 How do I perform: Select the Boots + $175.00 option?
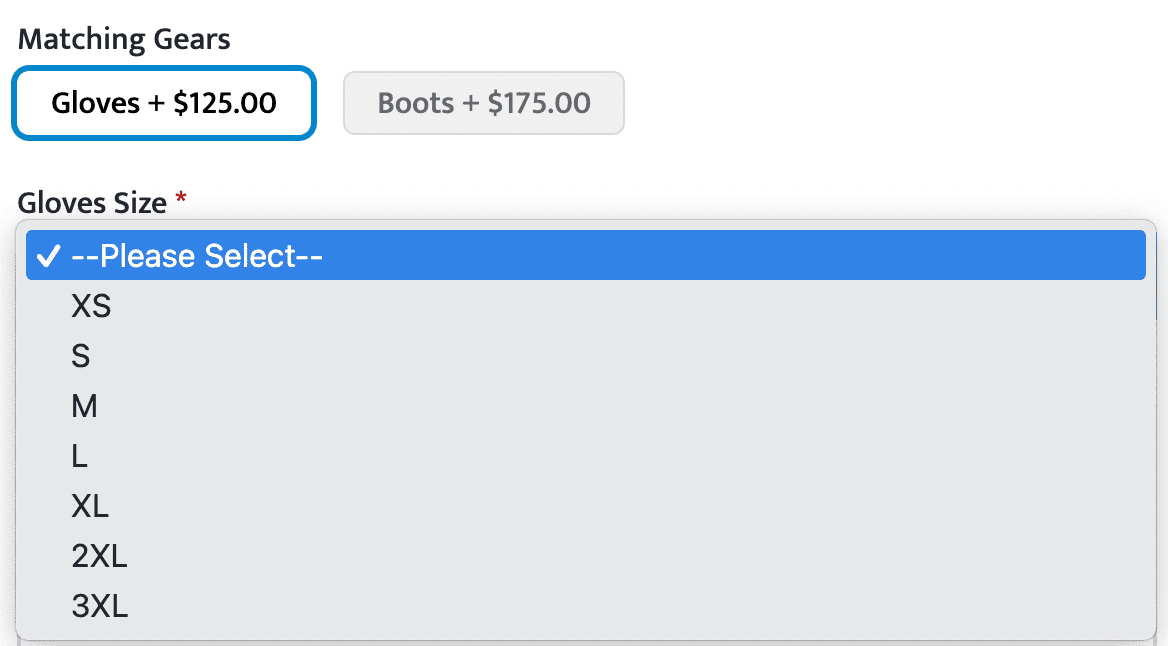pos(484,102)
